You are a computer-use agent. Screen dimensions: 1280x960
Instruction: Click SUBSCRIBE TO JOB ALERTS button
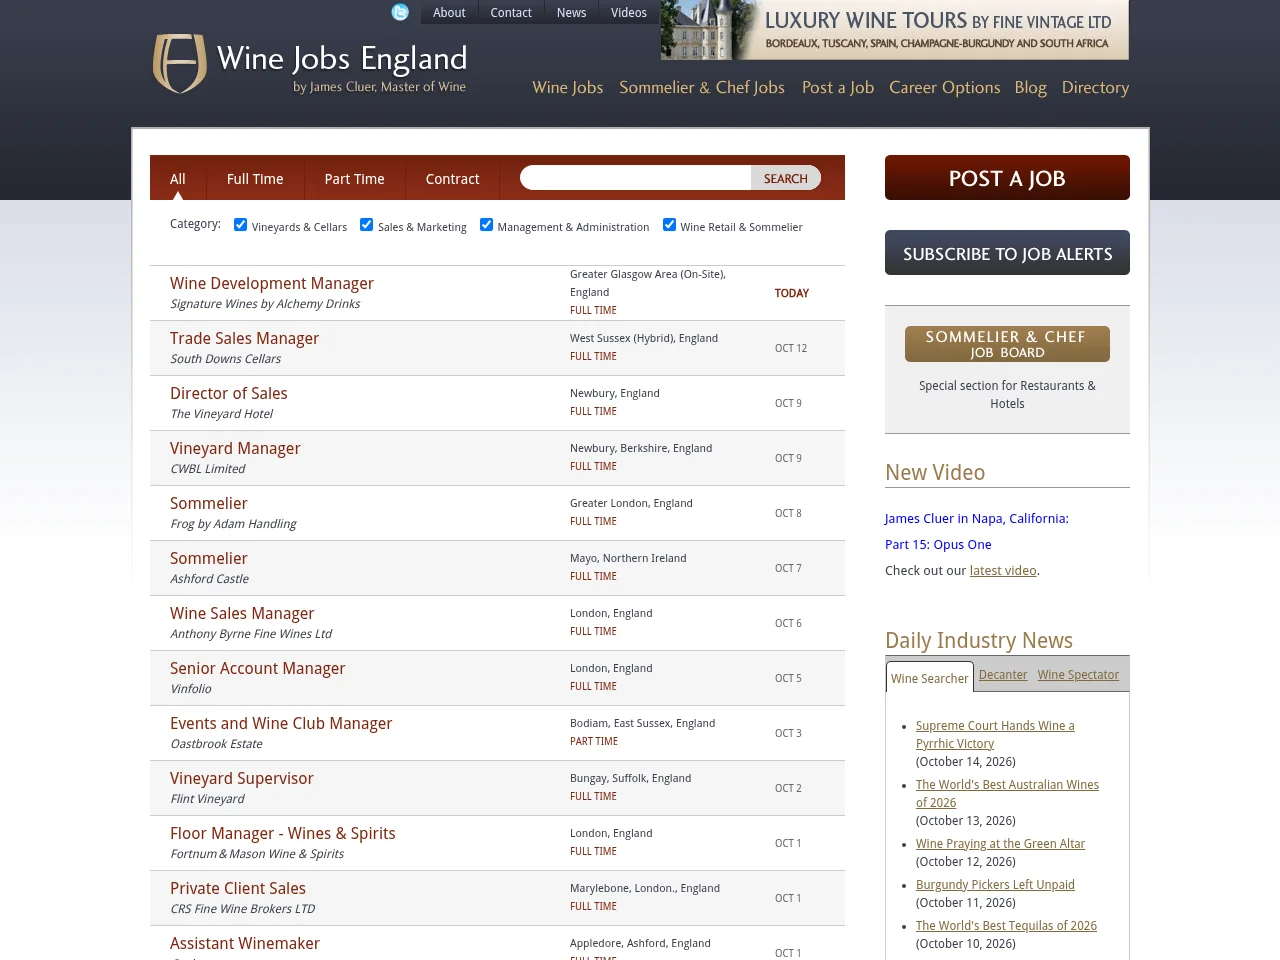1007,253
